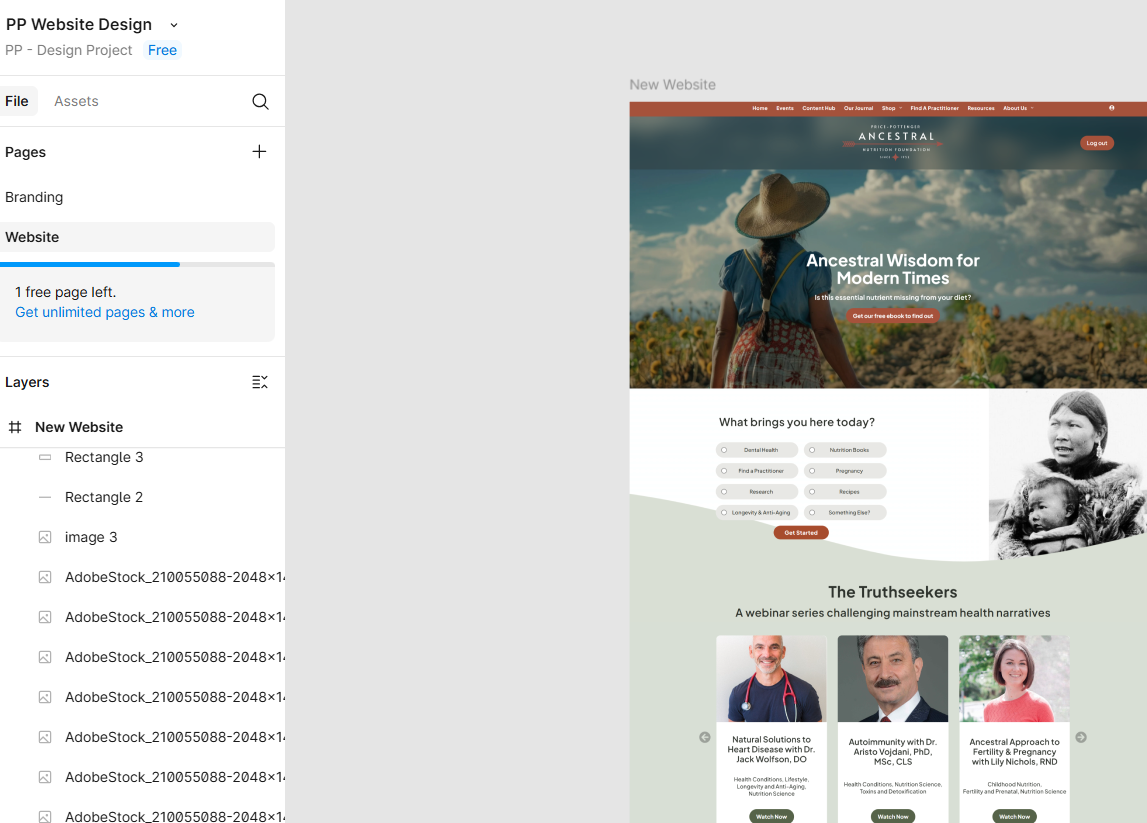Select the Dental Health radio option
This screenshot has width=1147, height=823.
[x=724, y=450]
